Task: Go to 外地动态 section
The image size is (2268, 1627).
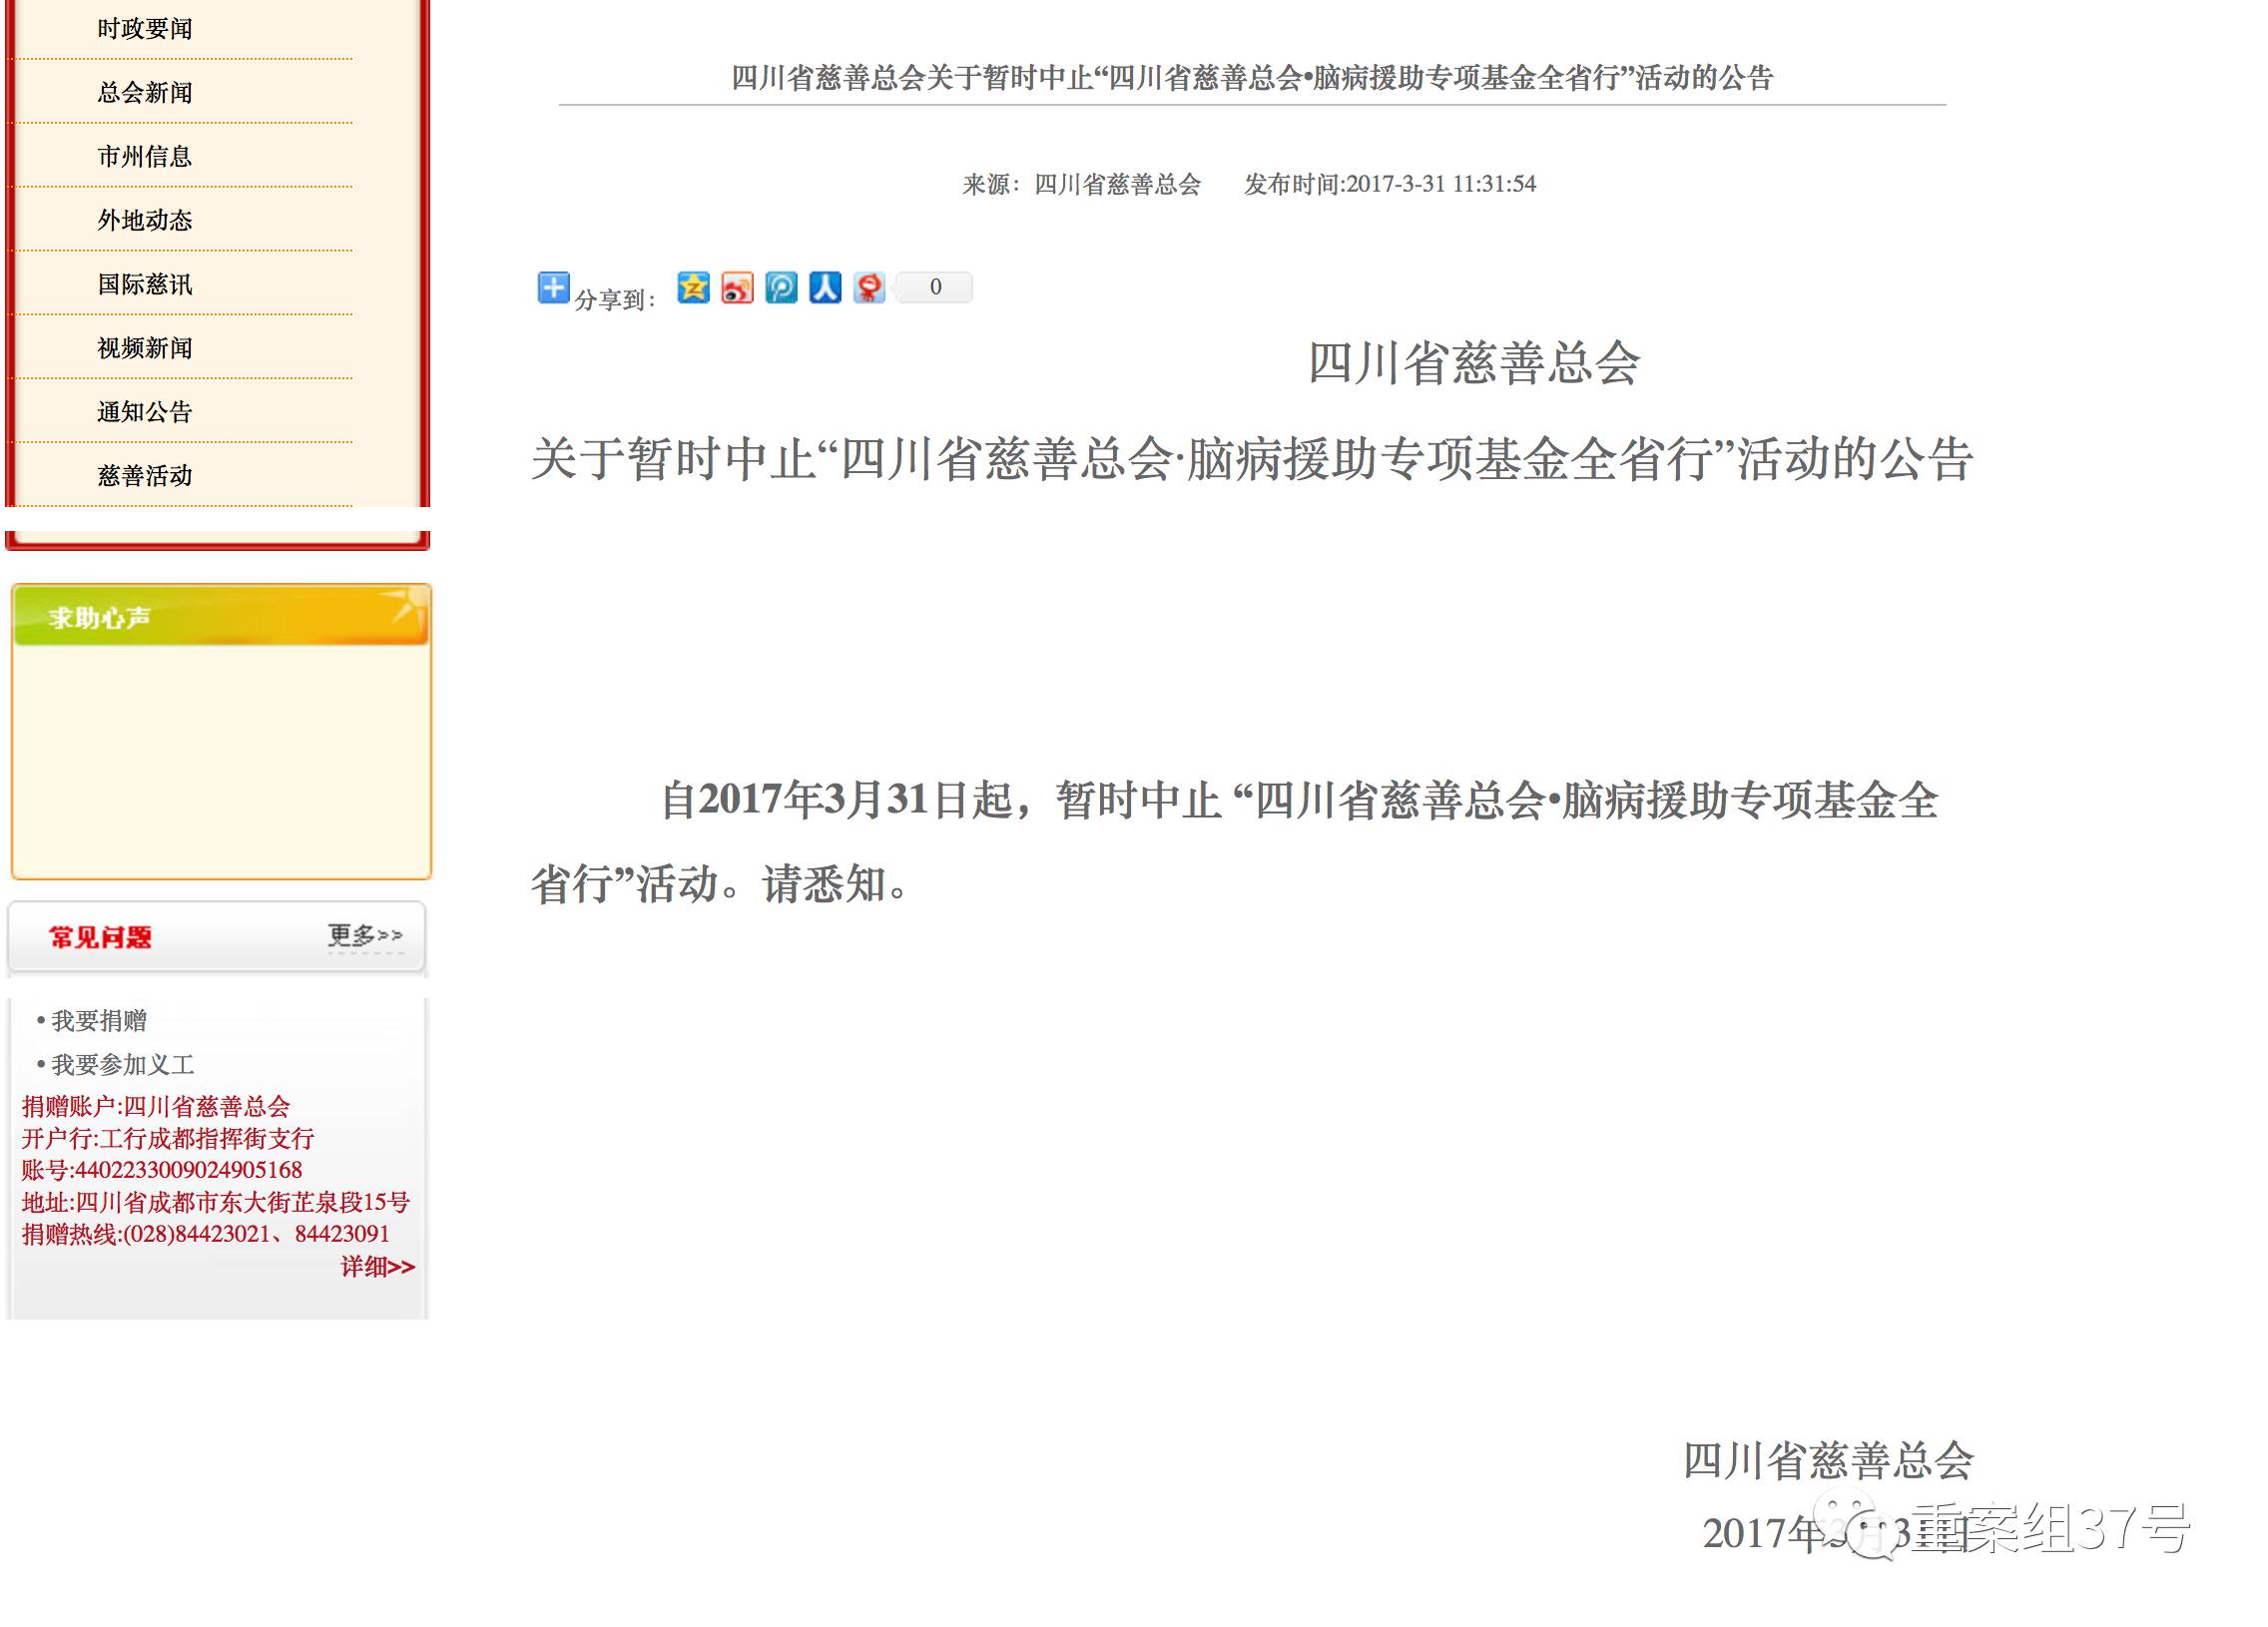Action: click(145, 221)
